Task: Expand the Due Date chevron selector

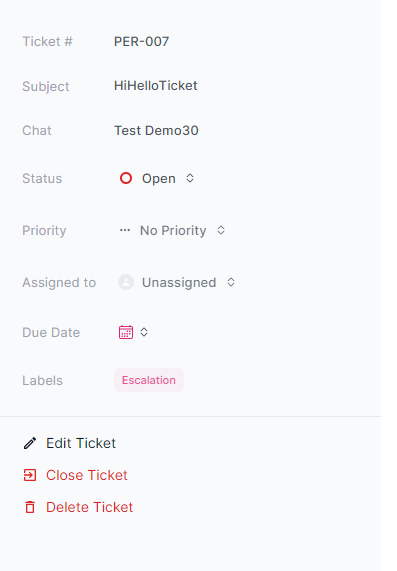Action: tap(144, 332)
